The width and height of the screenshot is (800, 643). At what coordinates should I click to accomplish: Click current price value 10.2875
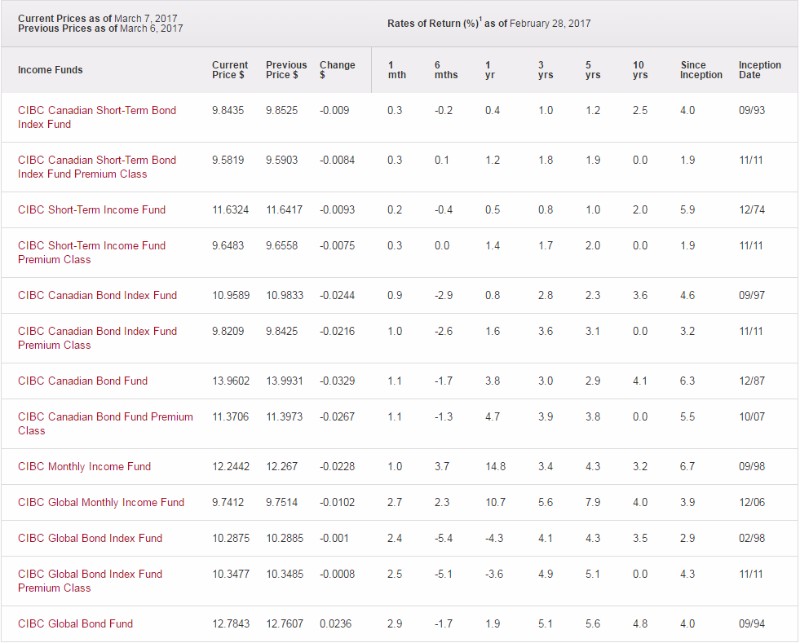(x=231, y=538)
